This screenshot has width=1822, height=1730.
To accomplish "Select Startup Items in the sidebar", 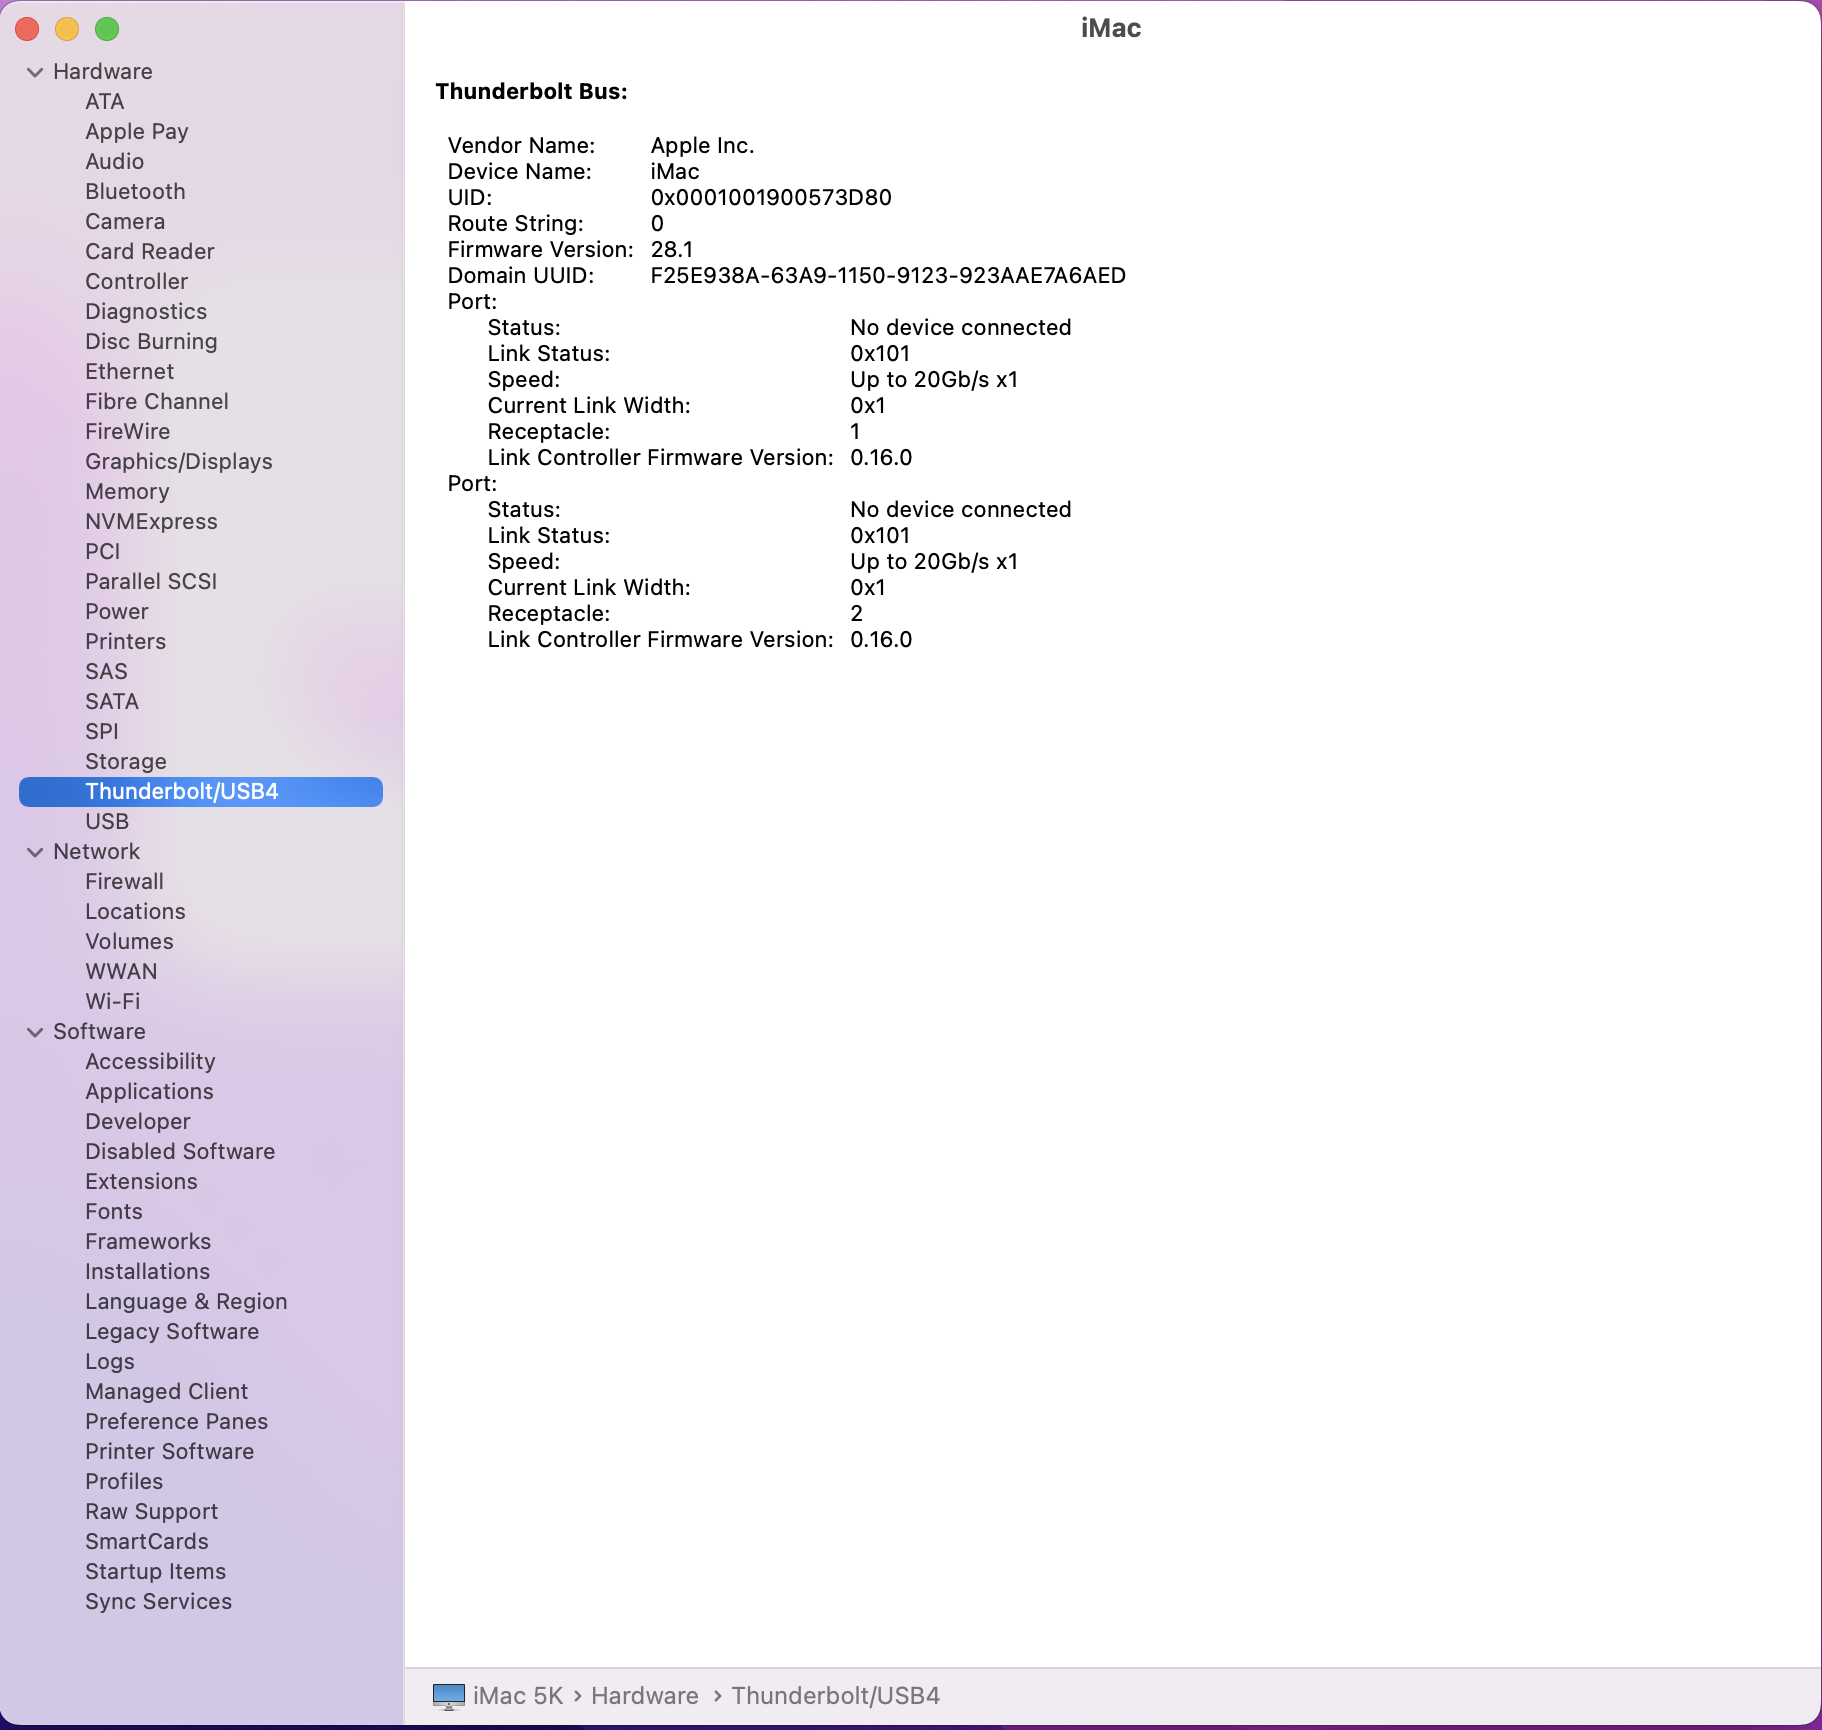I will pos(156,1572).
